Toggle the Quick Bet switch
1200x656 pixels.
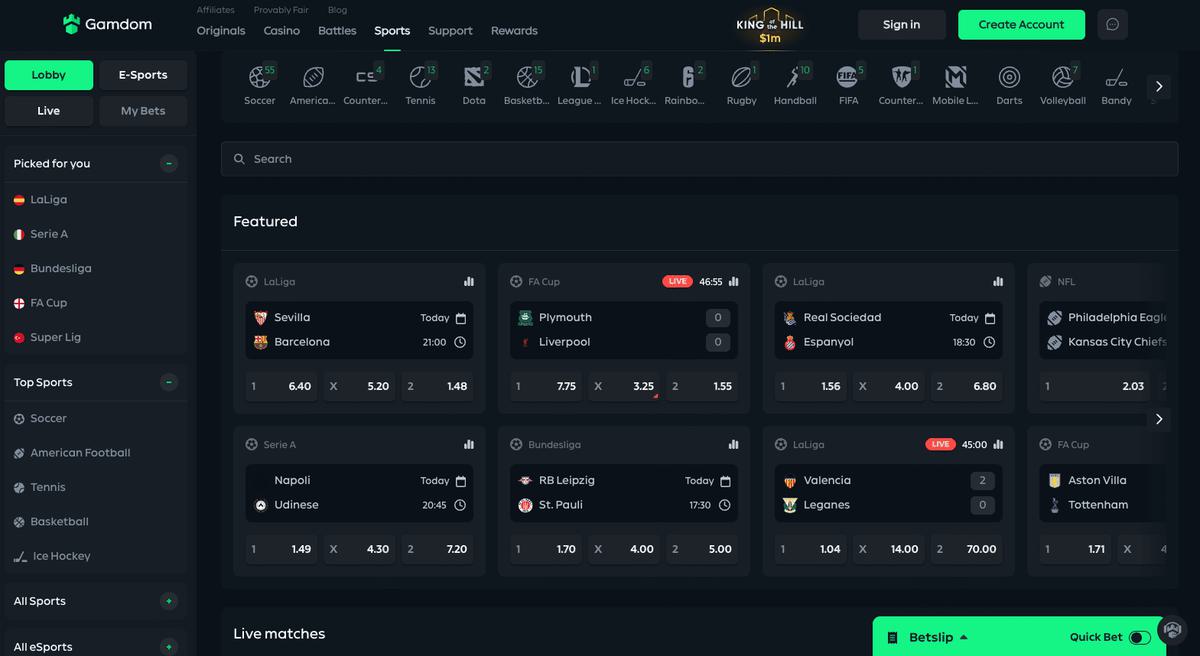click(x=1139, y=637)
